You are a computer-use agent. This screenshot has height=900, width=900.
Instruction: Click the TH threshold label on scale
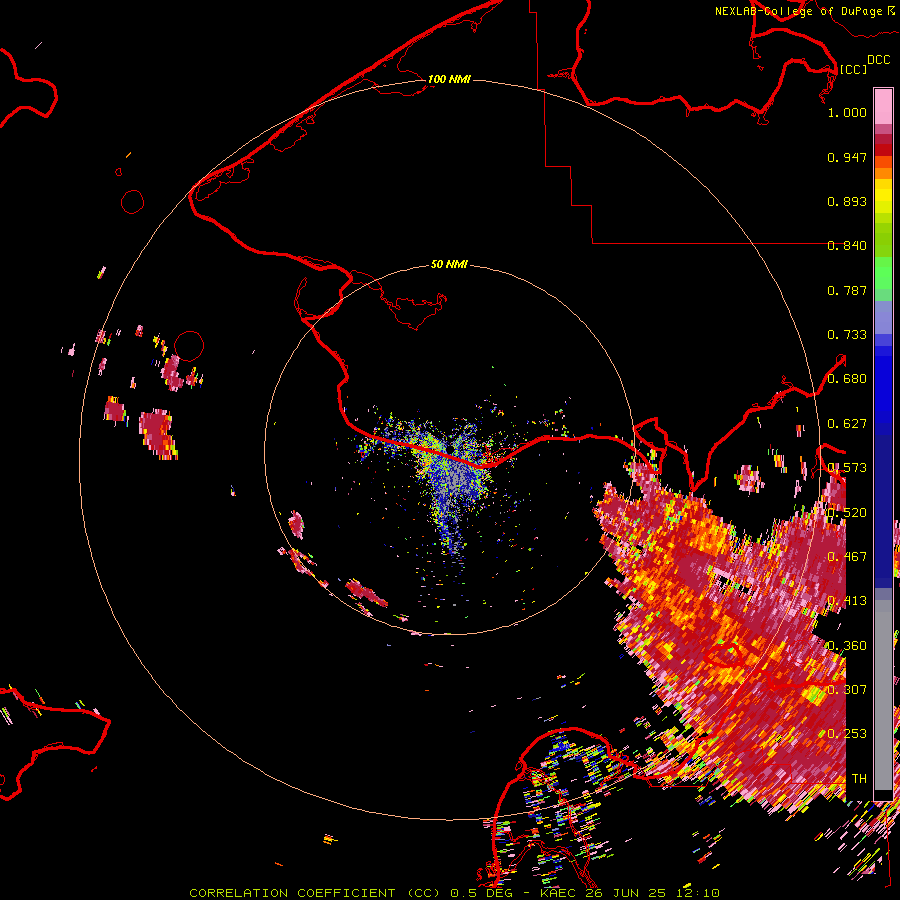click(859, 779)
